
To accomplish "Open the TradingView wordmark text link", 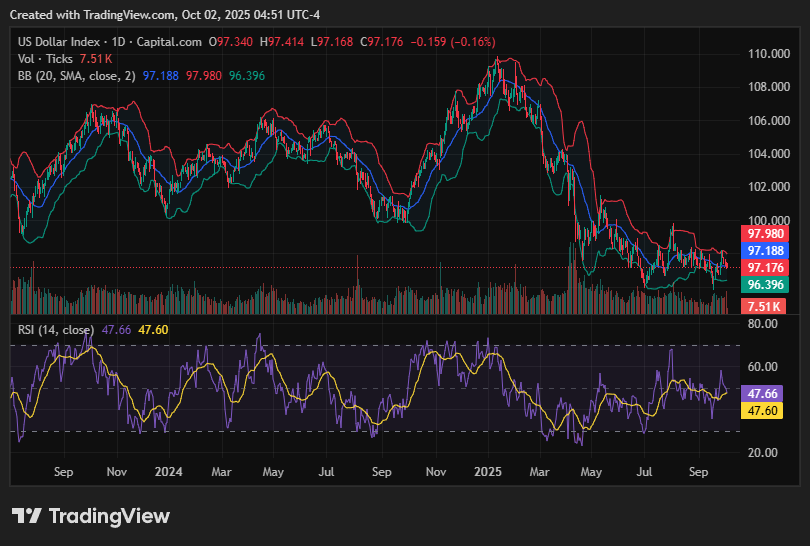I will tap(109, 516).
